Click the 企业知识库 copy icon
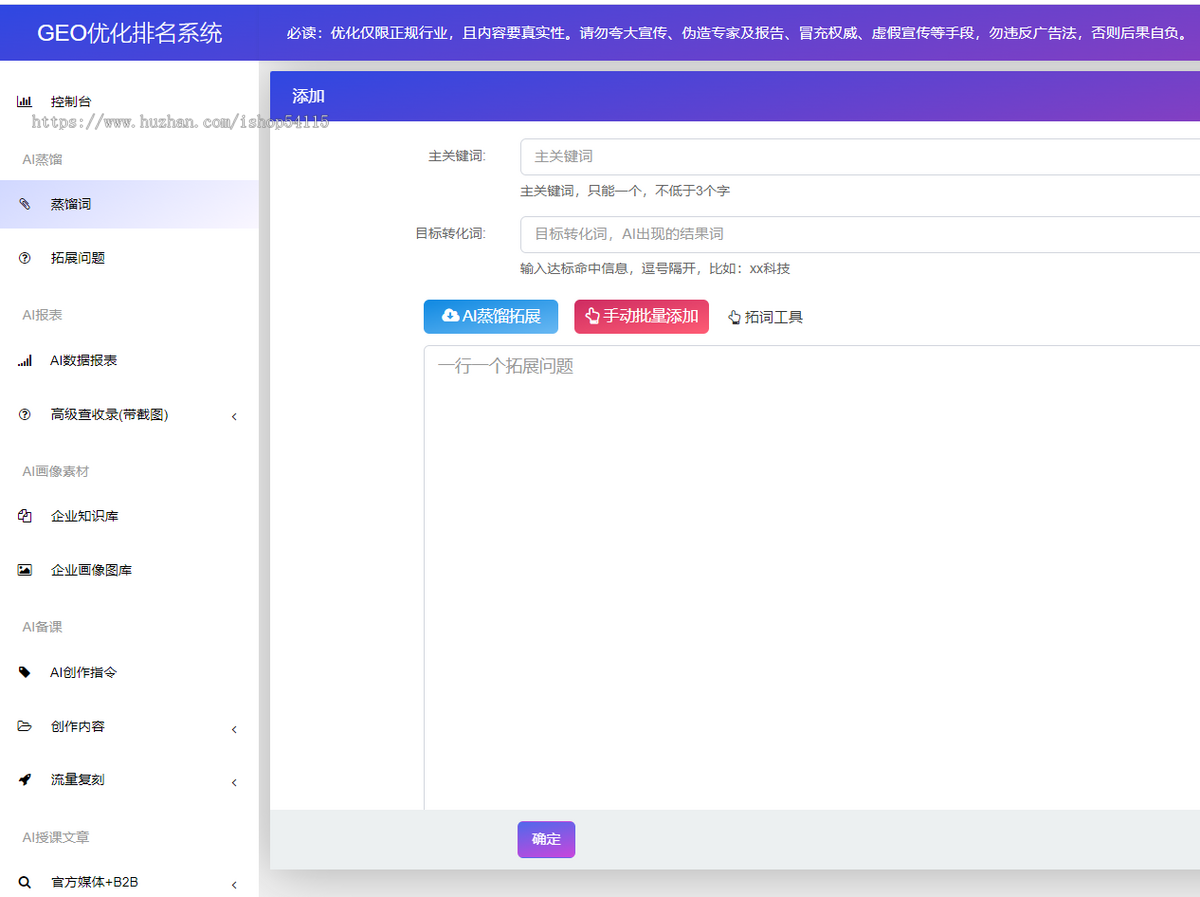 tap(24, 517)
